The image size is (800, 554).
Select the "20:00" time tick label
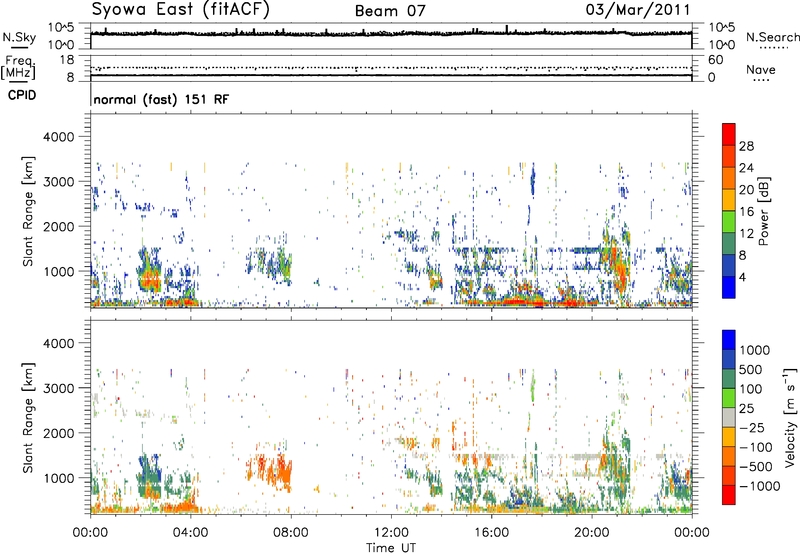click(x=591, y=533)
